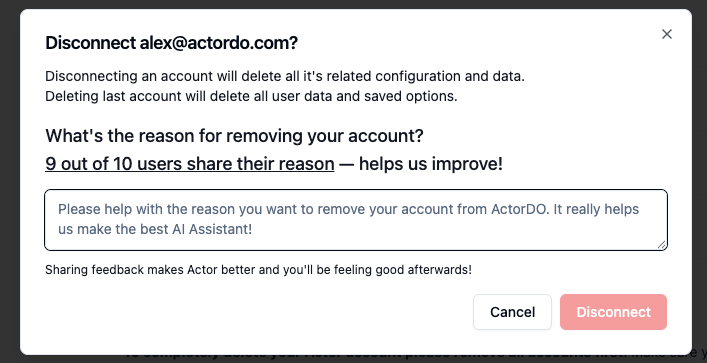Click the "best AI Assistant!" placeholder line
707x363 pixels.
pos(193,229)
